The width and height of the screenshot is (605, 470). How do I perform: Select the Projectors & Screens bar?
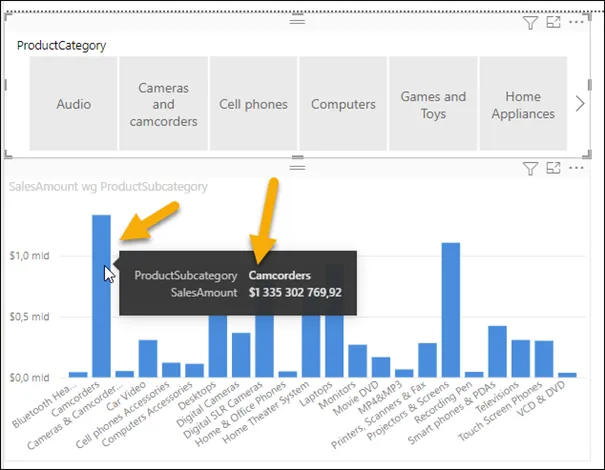[x=450, y=310]
